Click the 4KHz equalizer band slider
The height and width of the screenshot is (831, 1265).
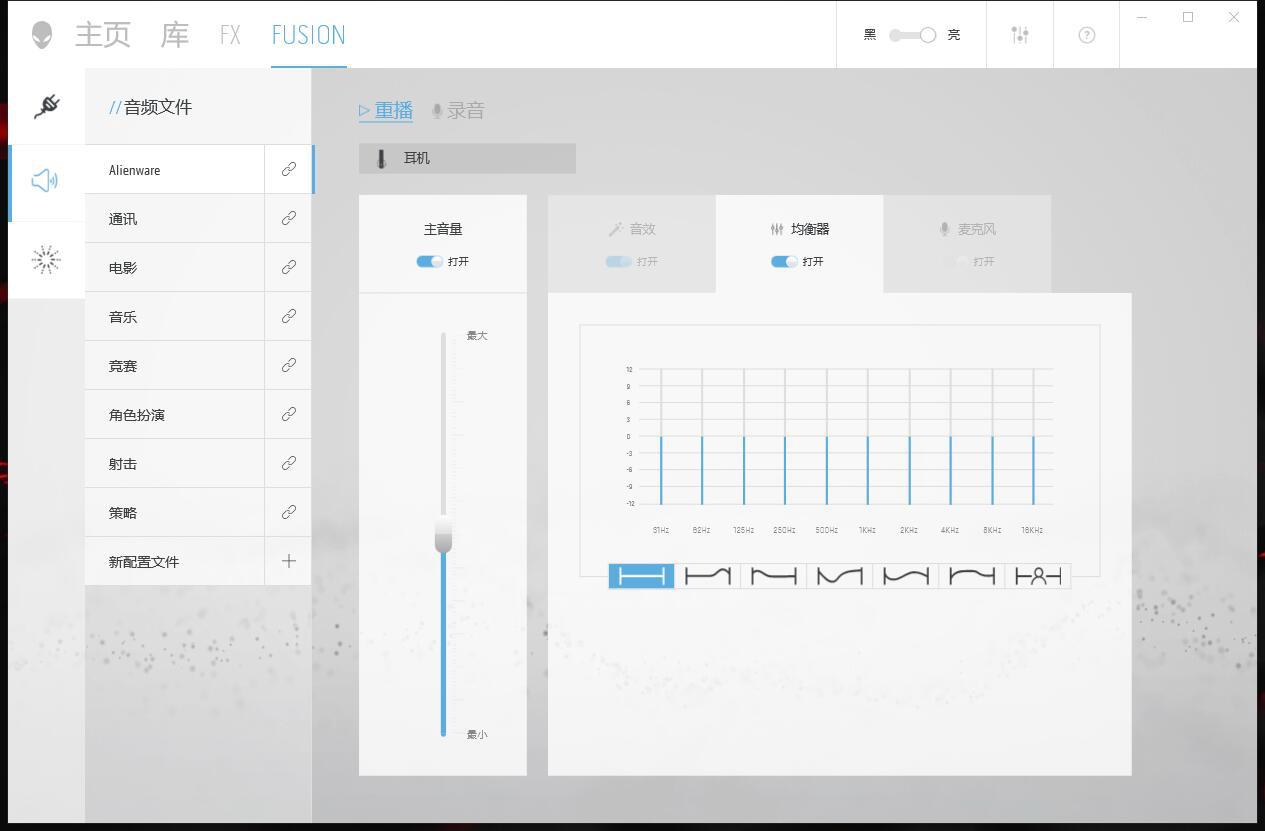tap(951, 437)
